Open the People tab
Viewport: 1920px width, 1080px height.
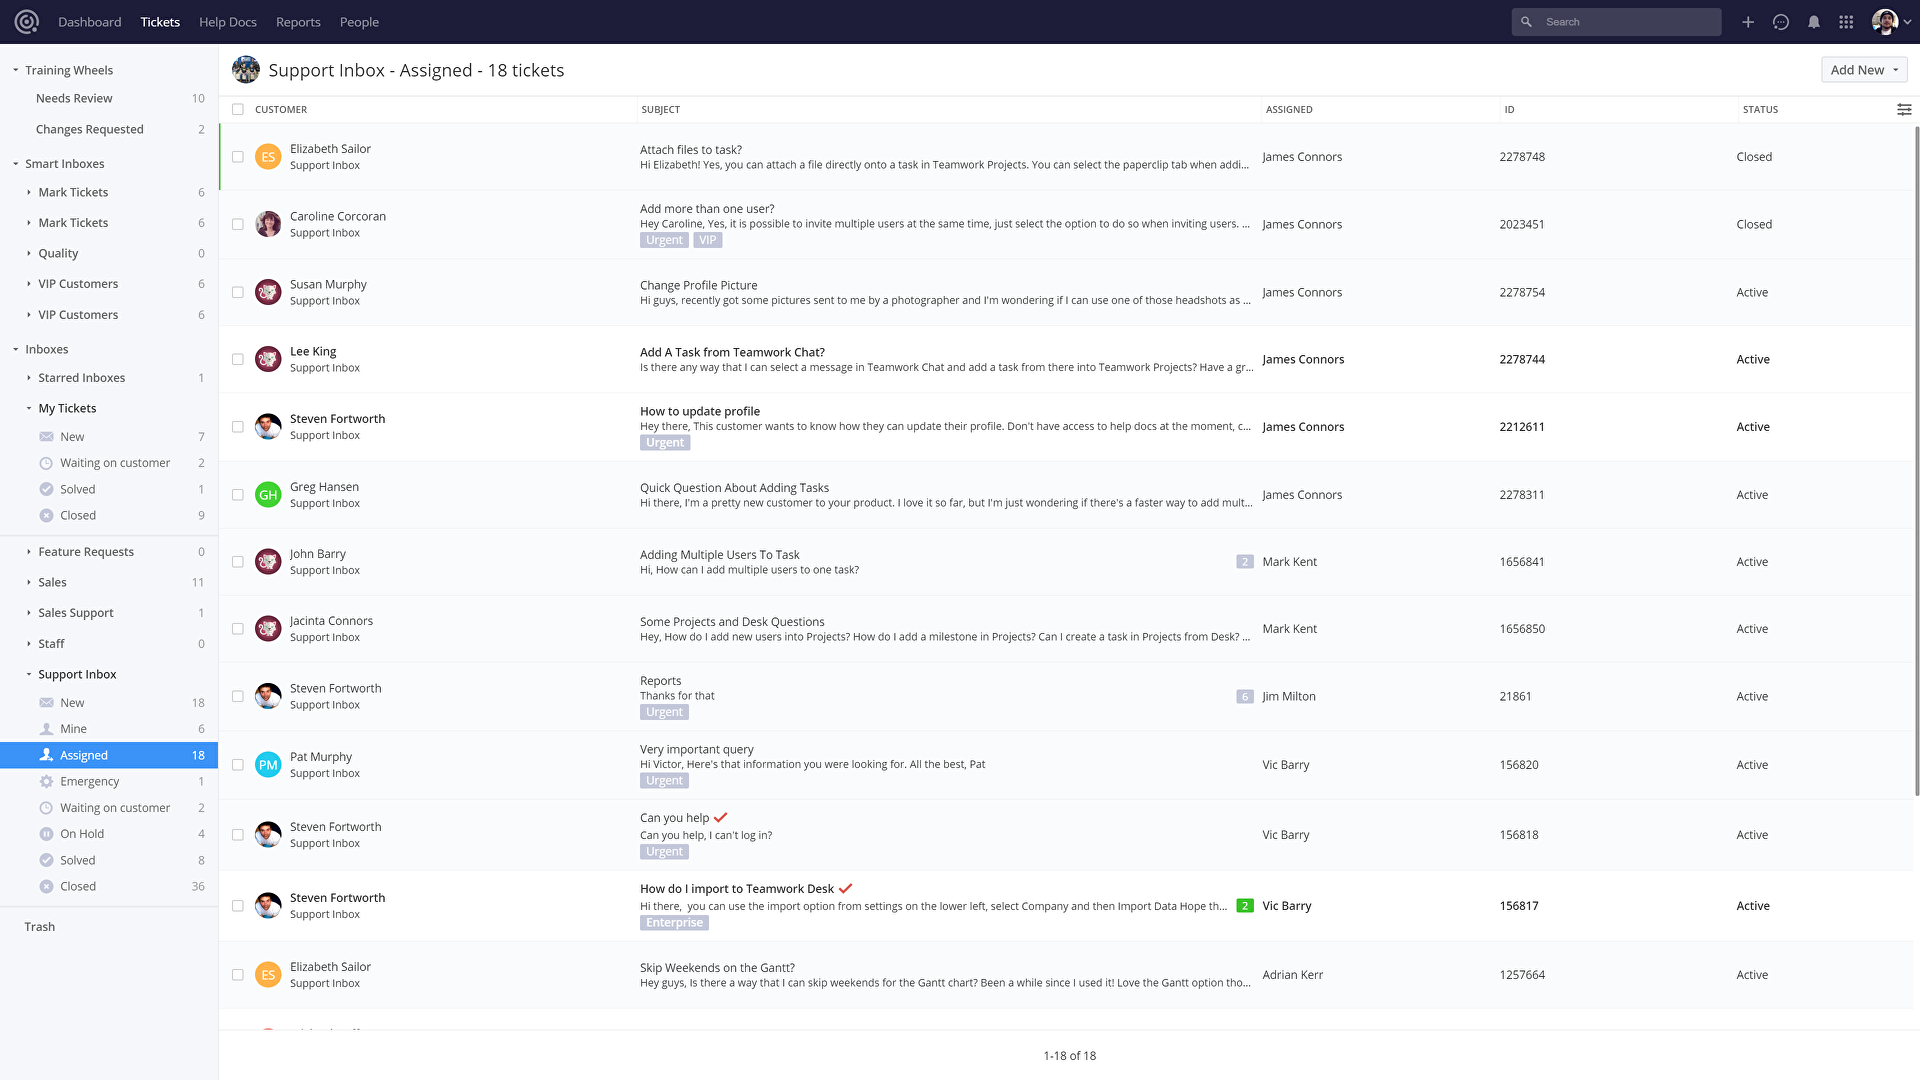[x=359, y=22]
